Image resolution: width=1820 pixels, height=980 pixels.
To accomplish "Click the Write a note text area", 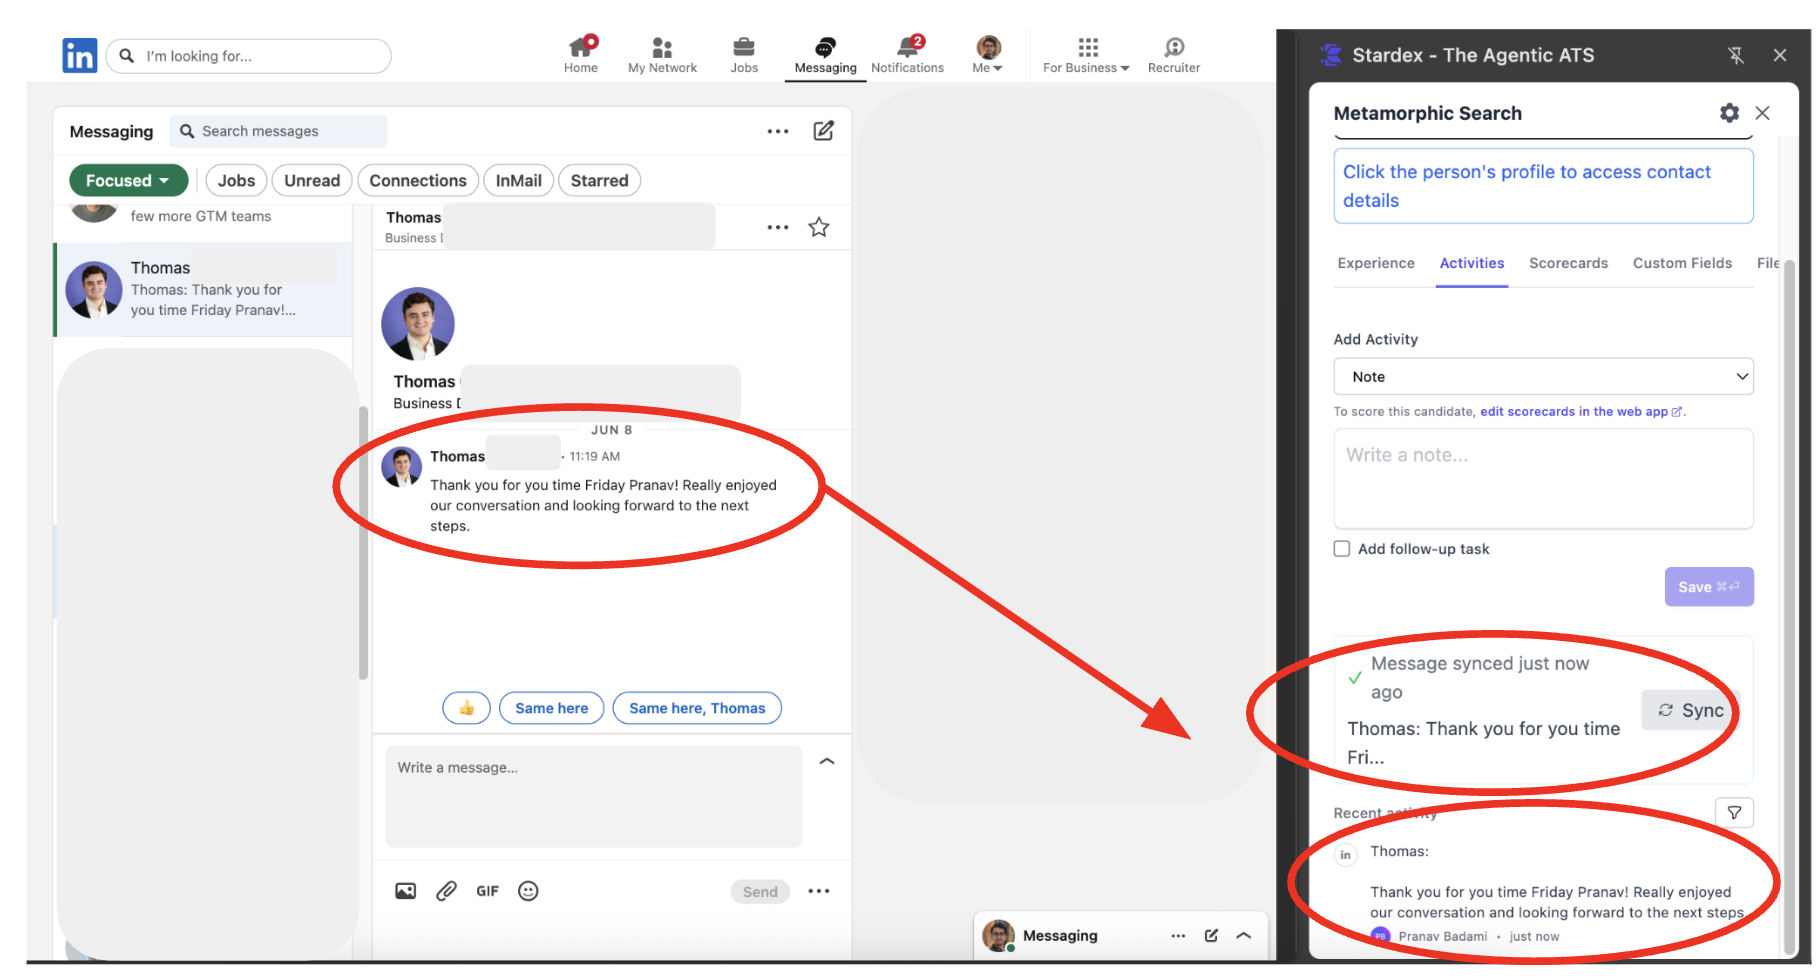I will click(x=1543, y=478).
